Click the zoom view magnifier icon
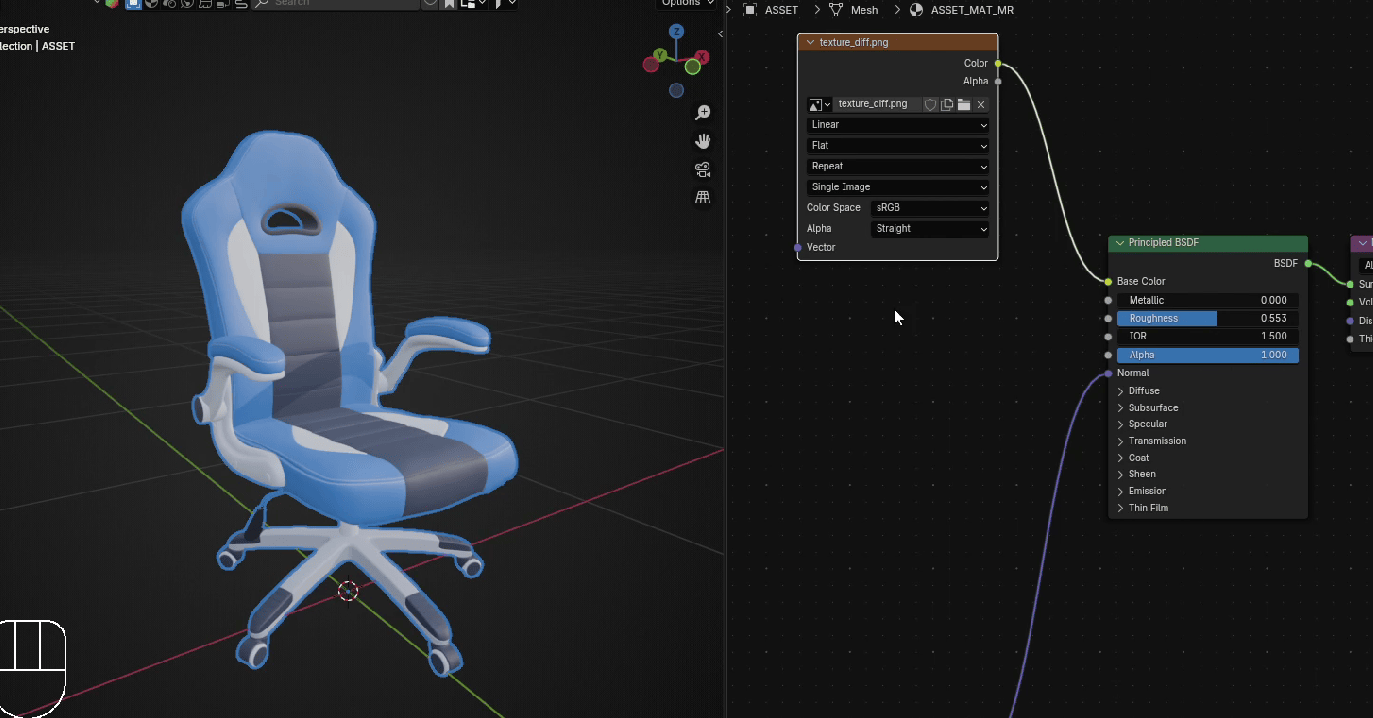 (x=703, y=112)
